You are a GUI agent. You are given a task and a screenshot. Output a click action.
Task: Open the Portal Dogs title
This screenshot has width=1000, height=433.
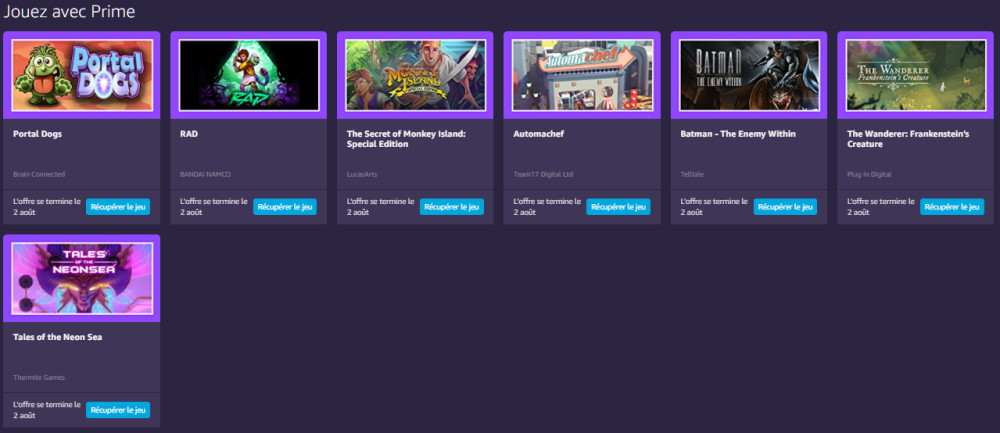click(x=38, y=134)
